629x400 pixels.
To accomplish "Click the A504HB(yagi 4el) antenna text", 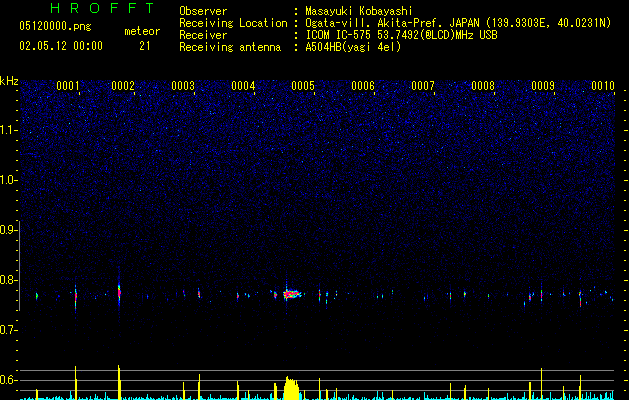I will [x=353, y=47].
